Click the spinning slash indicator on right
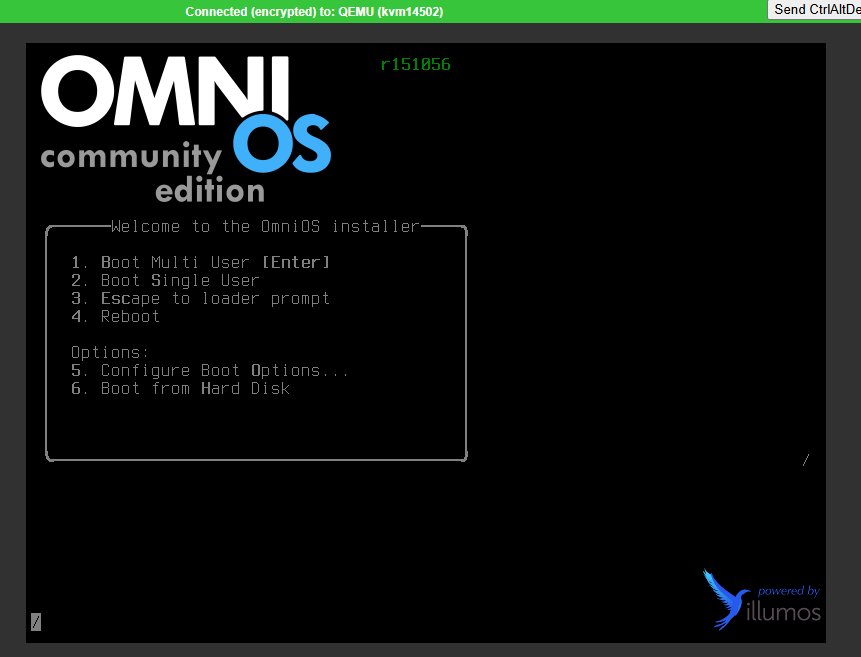The image size is (861, 657). click(x=806, y=460)
